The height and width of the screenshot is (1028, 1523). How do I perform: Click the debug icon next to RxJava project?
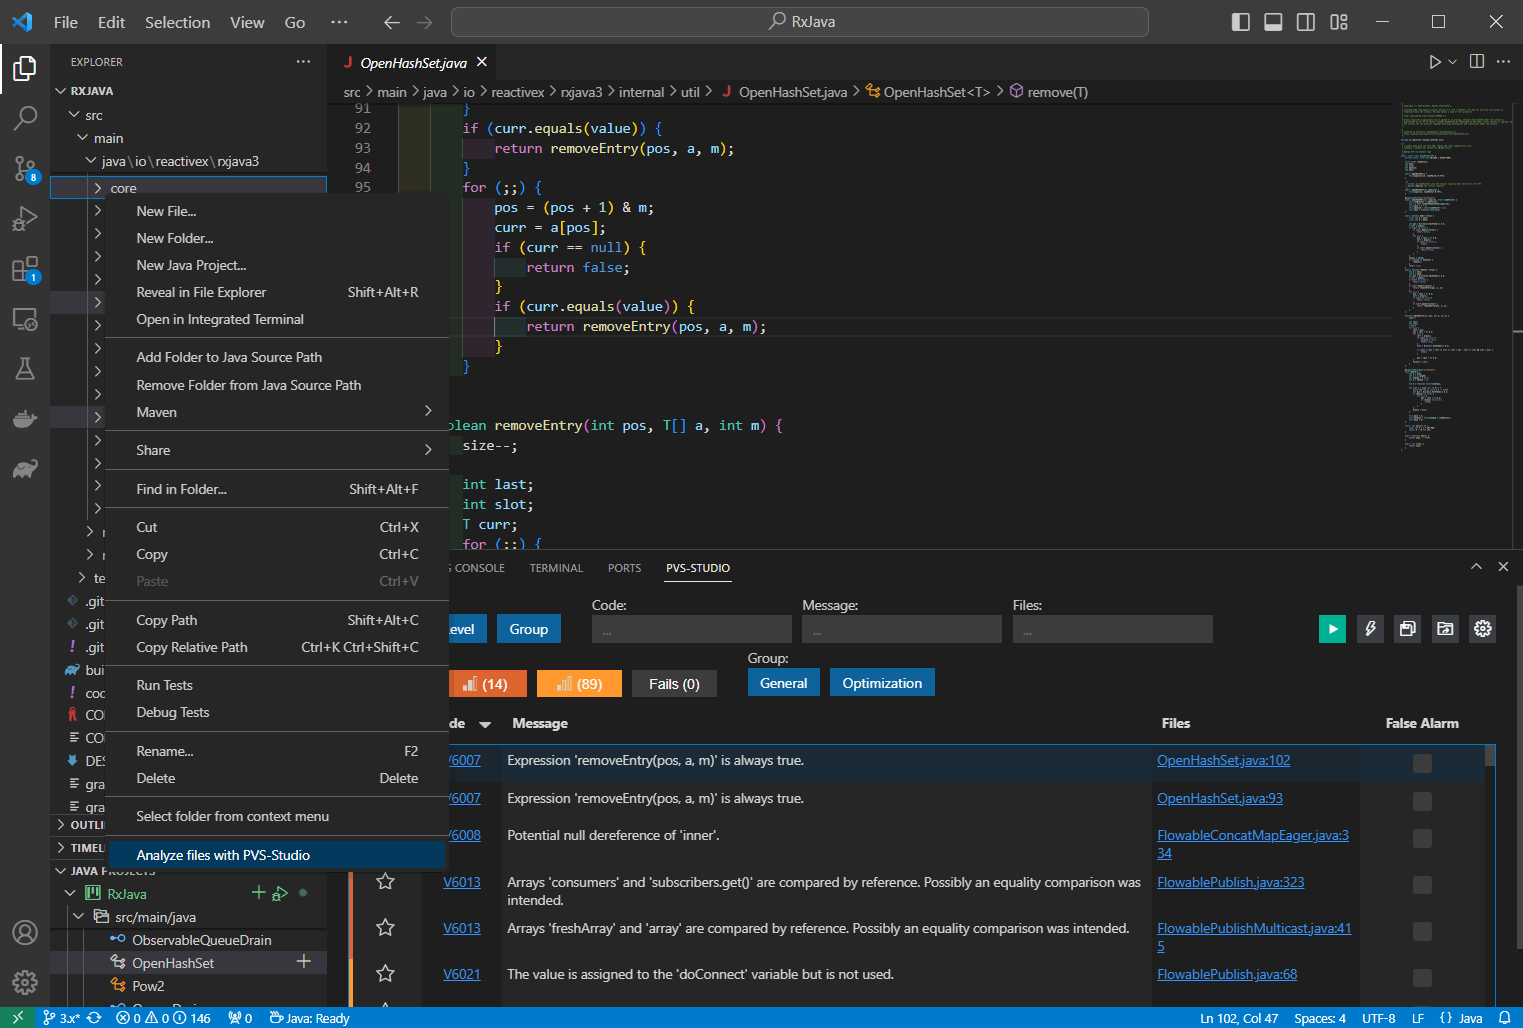click(x=281, y=893)
